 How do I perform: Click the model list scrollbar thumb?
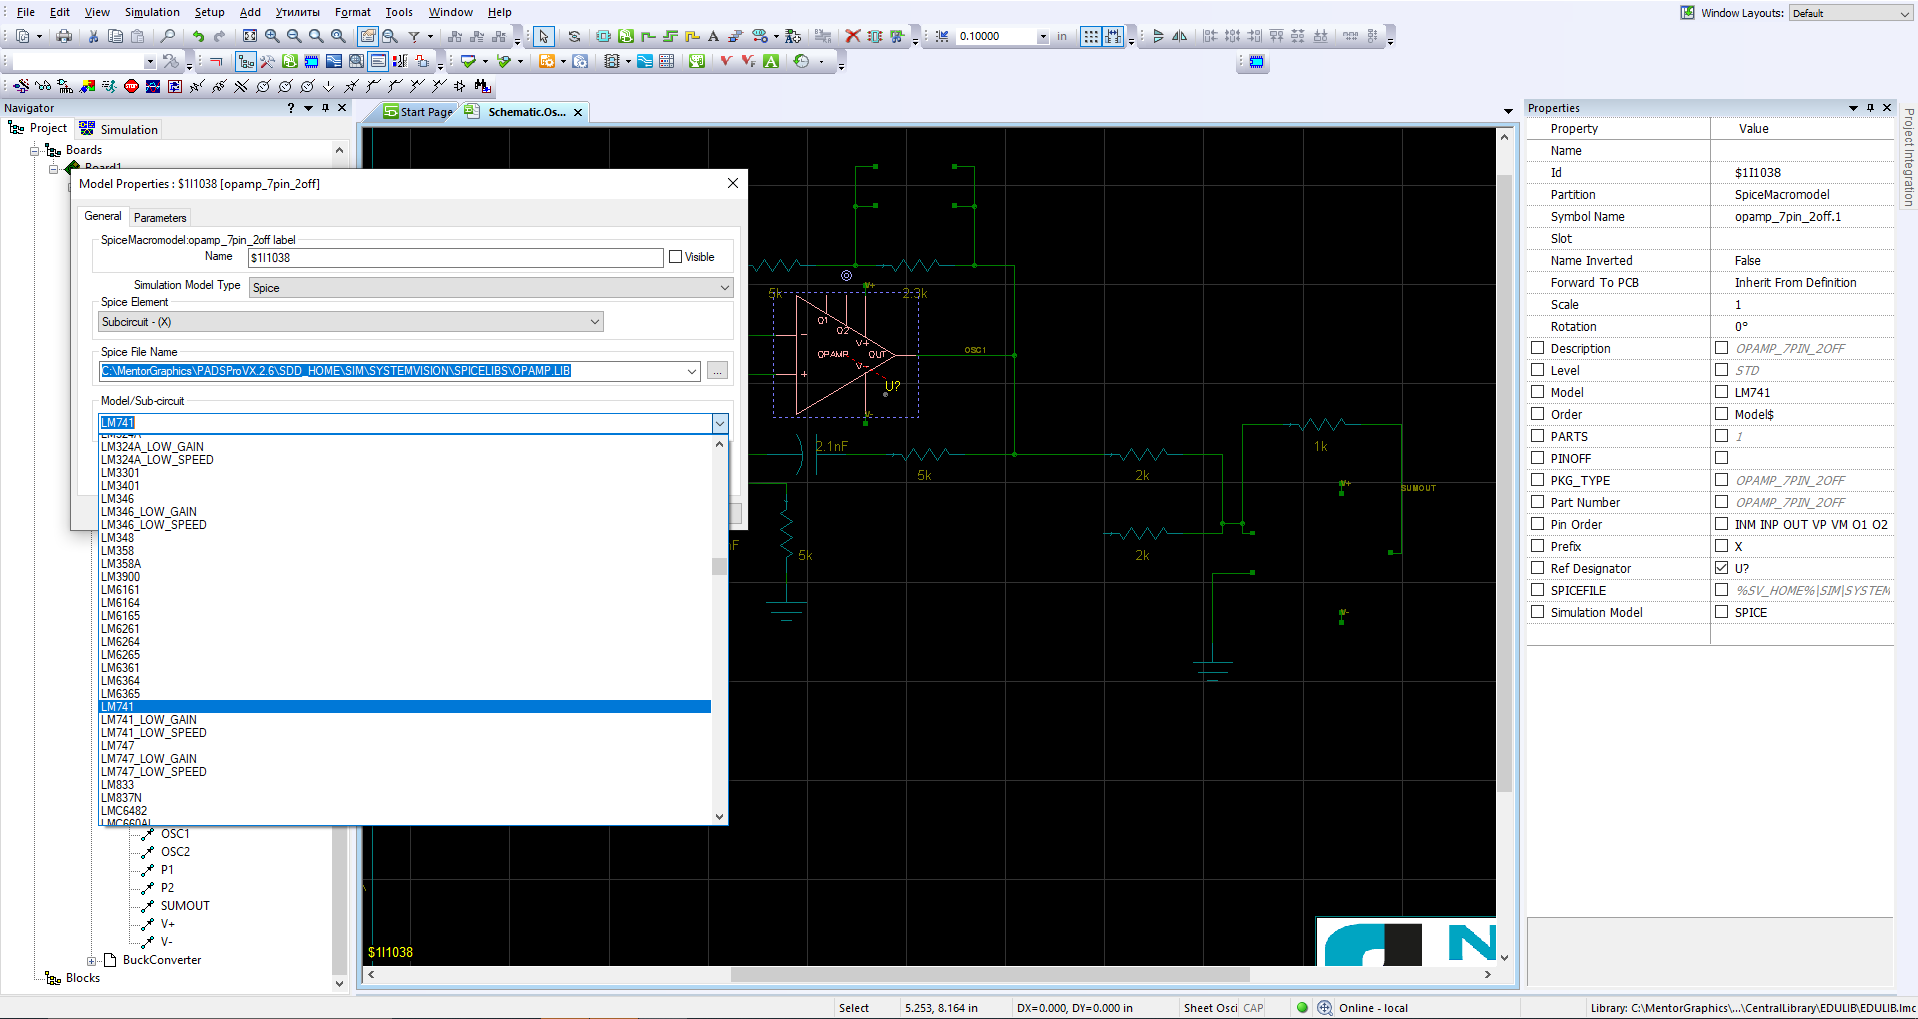pos(719,566)
